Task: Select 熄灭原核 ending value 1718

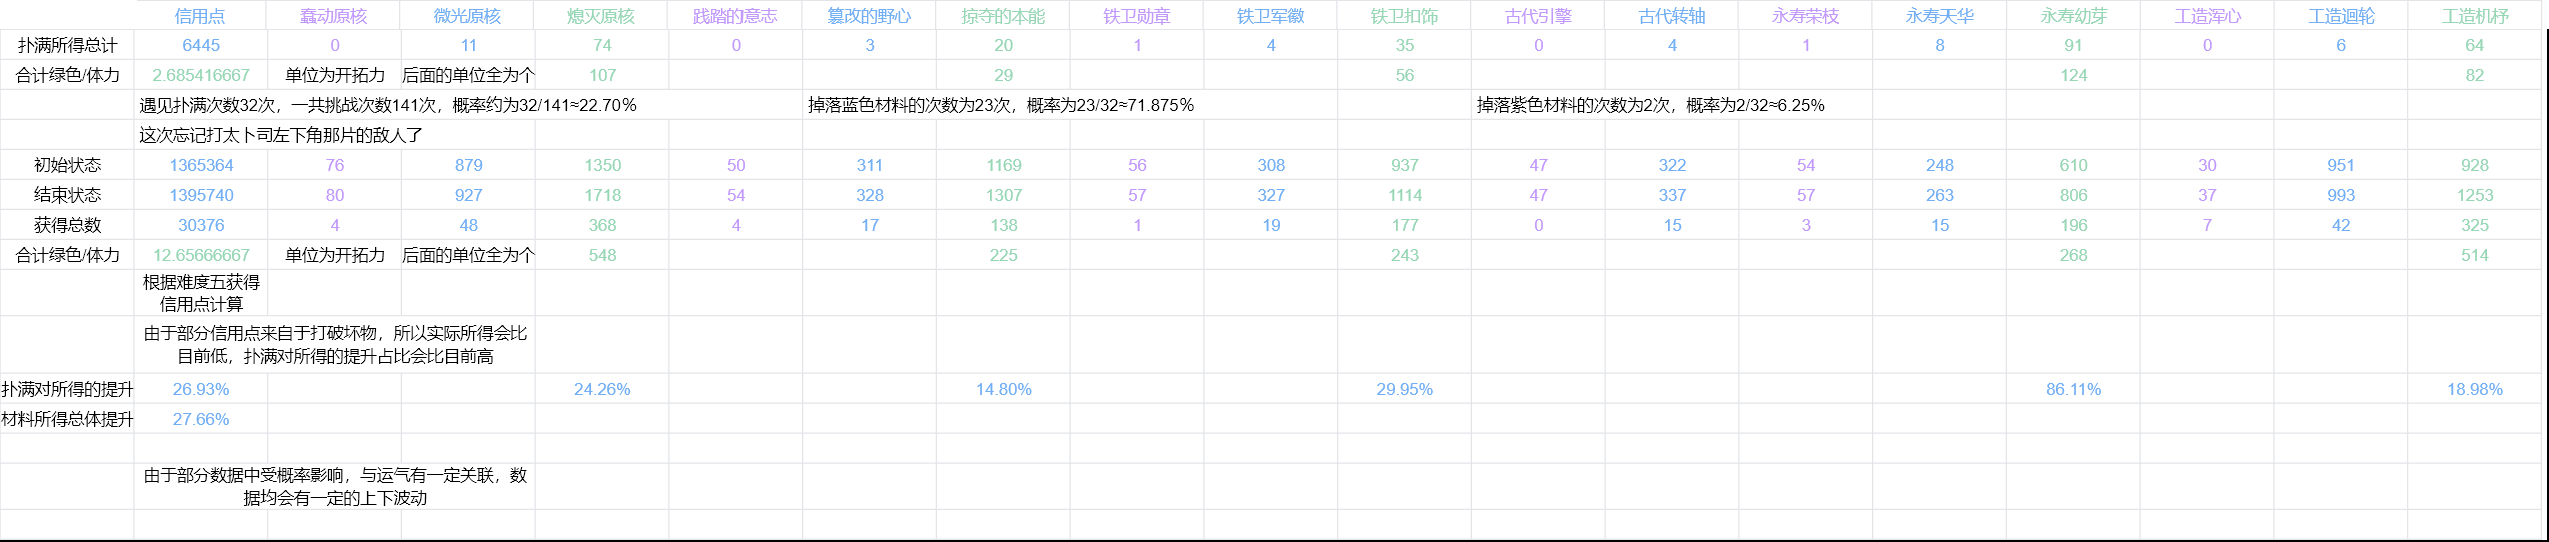Action: [602, 195]
